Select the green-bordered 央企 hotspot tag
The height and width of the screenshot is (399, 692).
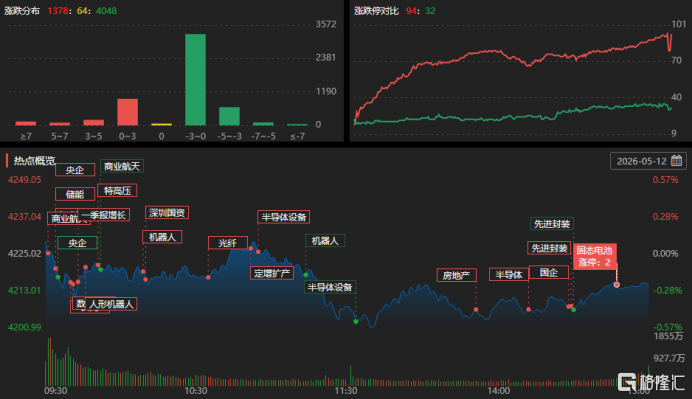point(77,243)
